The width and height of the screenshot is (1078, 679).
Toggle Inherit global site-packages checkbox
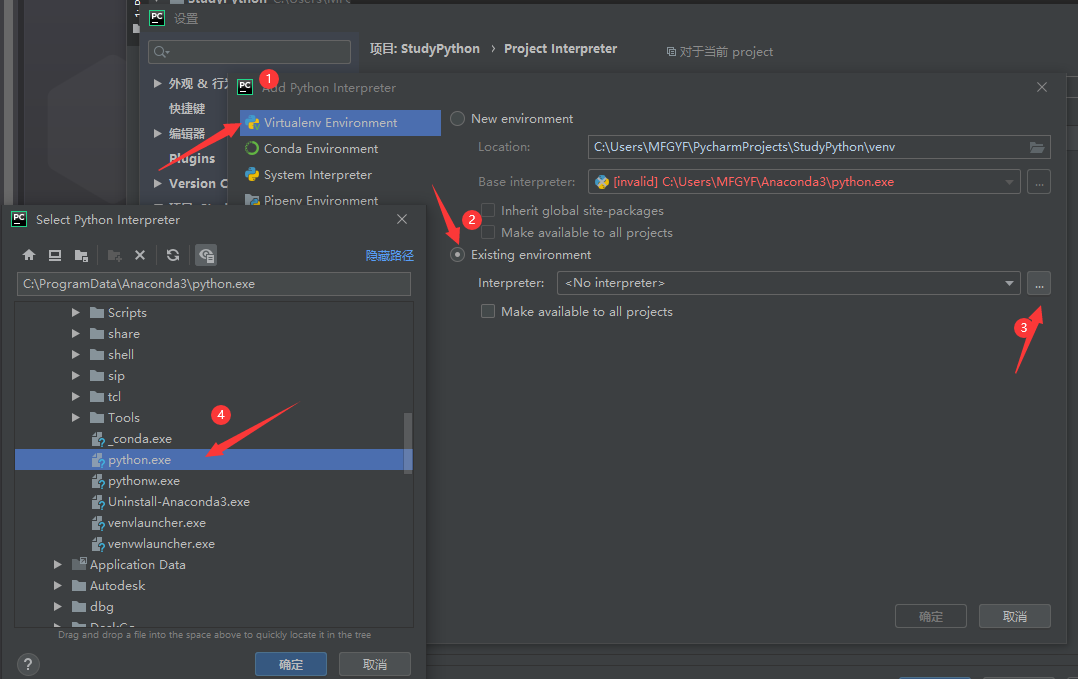coord(488,210)
